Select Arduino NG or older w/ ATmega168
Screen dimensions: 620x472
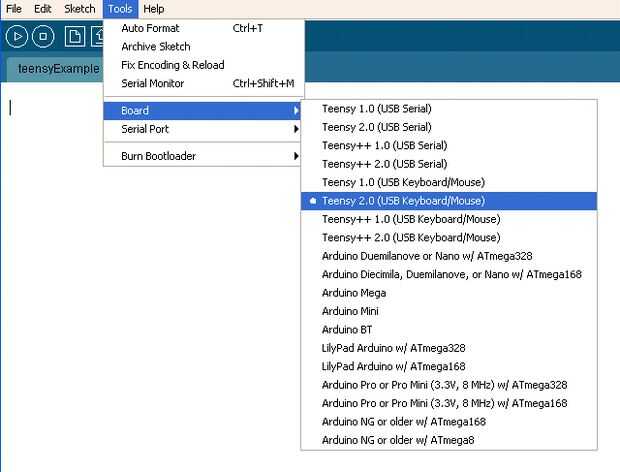click(x=449, y=422)
